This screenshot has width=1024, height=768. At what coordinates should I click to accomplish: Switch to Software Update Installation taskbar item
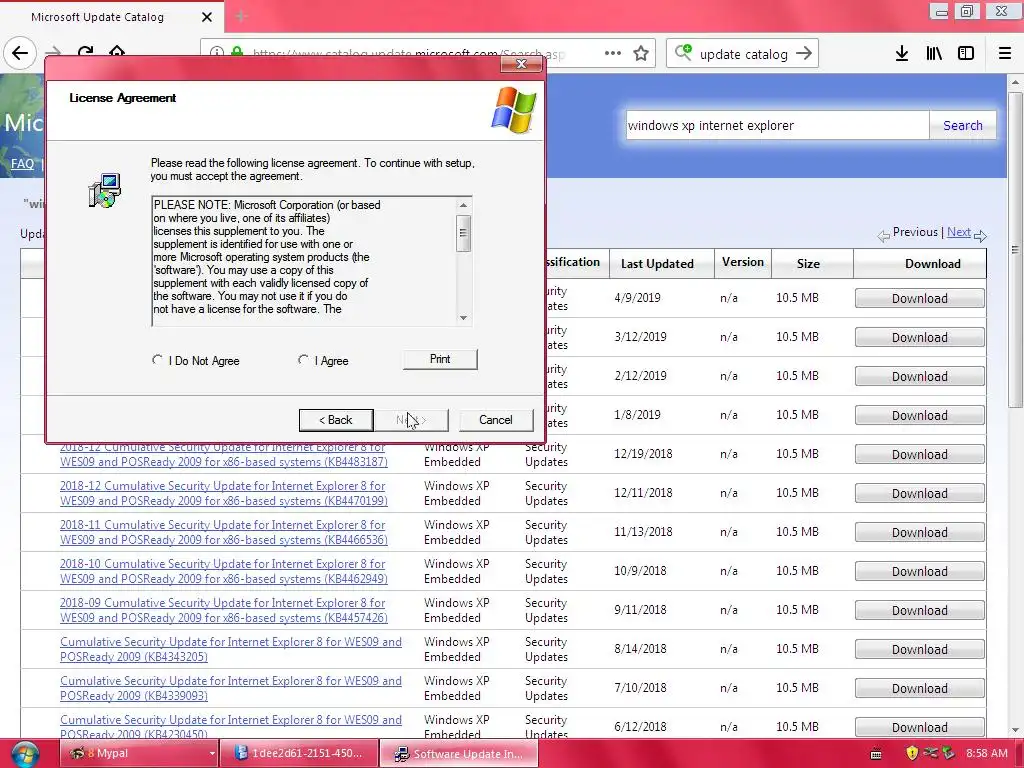coord(460,754)
